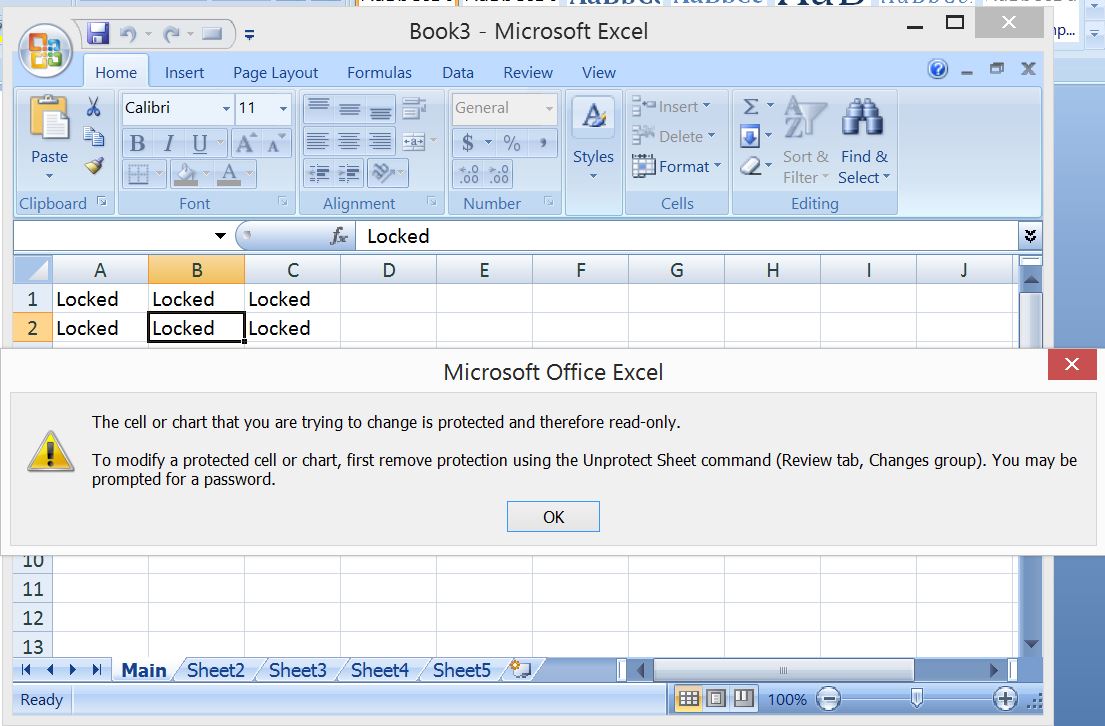Screen dimensions: 1105x726
Task: Click the Redo arrow in Quick Access
Action: pos(171,33)
